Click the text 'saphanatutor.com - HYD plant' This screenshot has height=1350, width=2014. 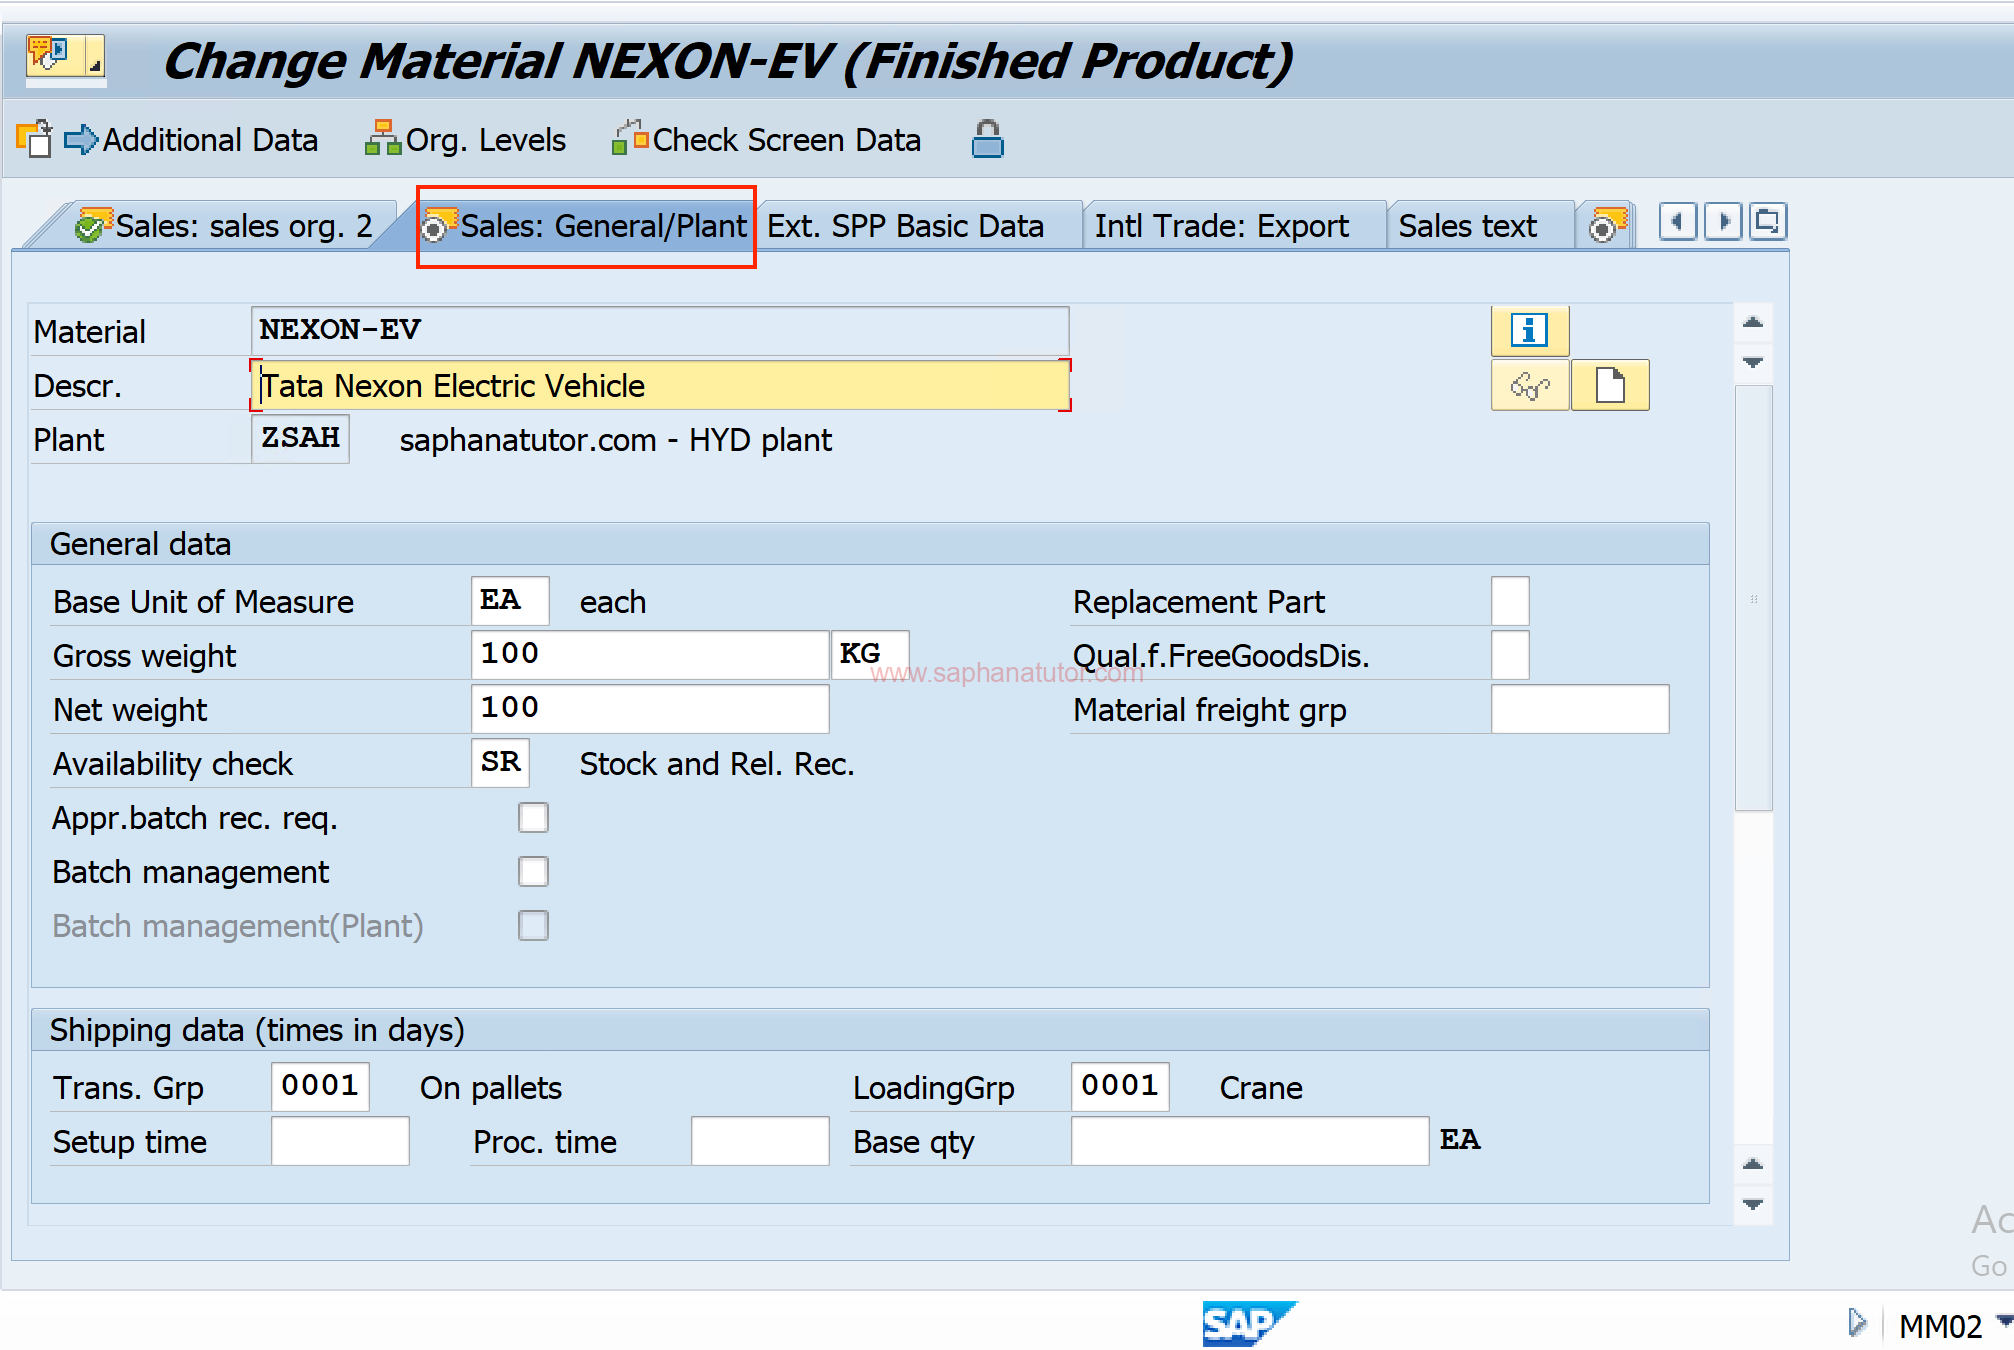(x=615, y=440)
